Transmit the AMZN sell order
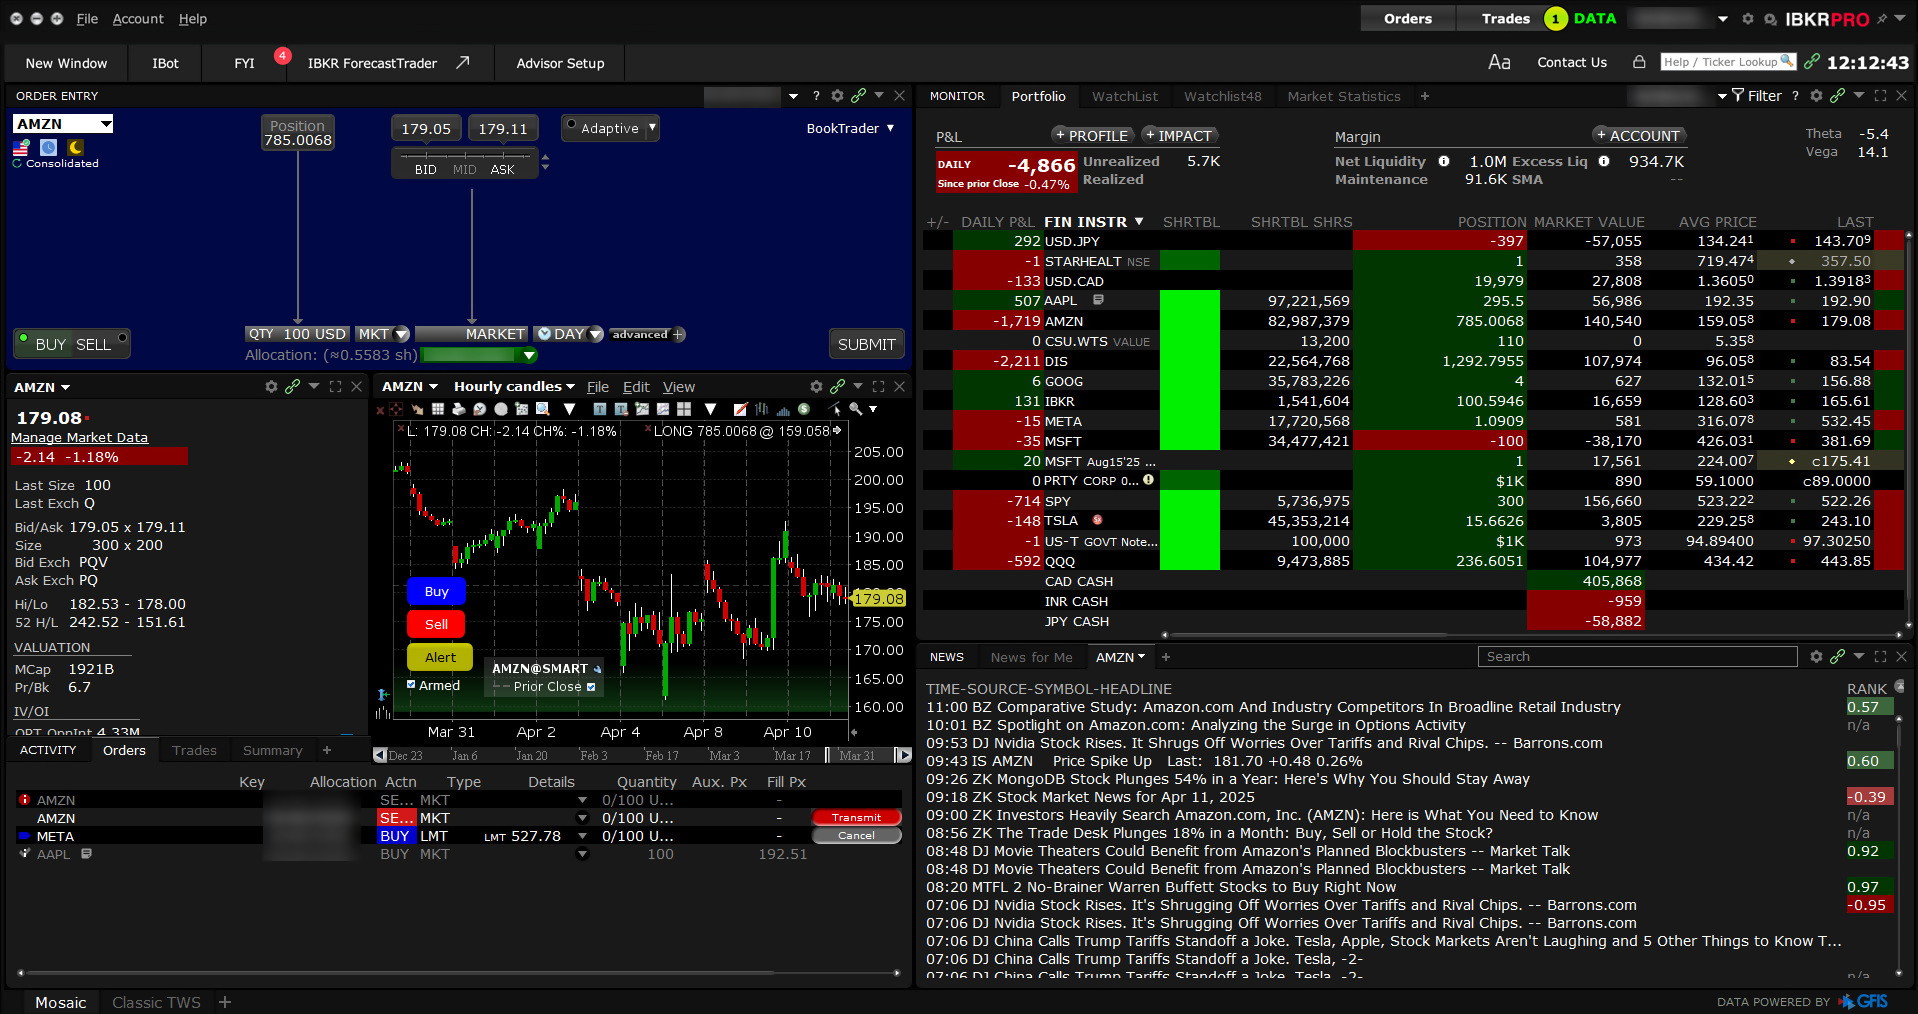The width and height of the screenshot is (1918, 1014). [856, 817]
